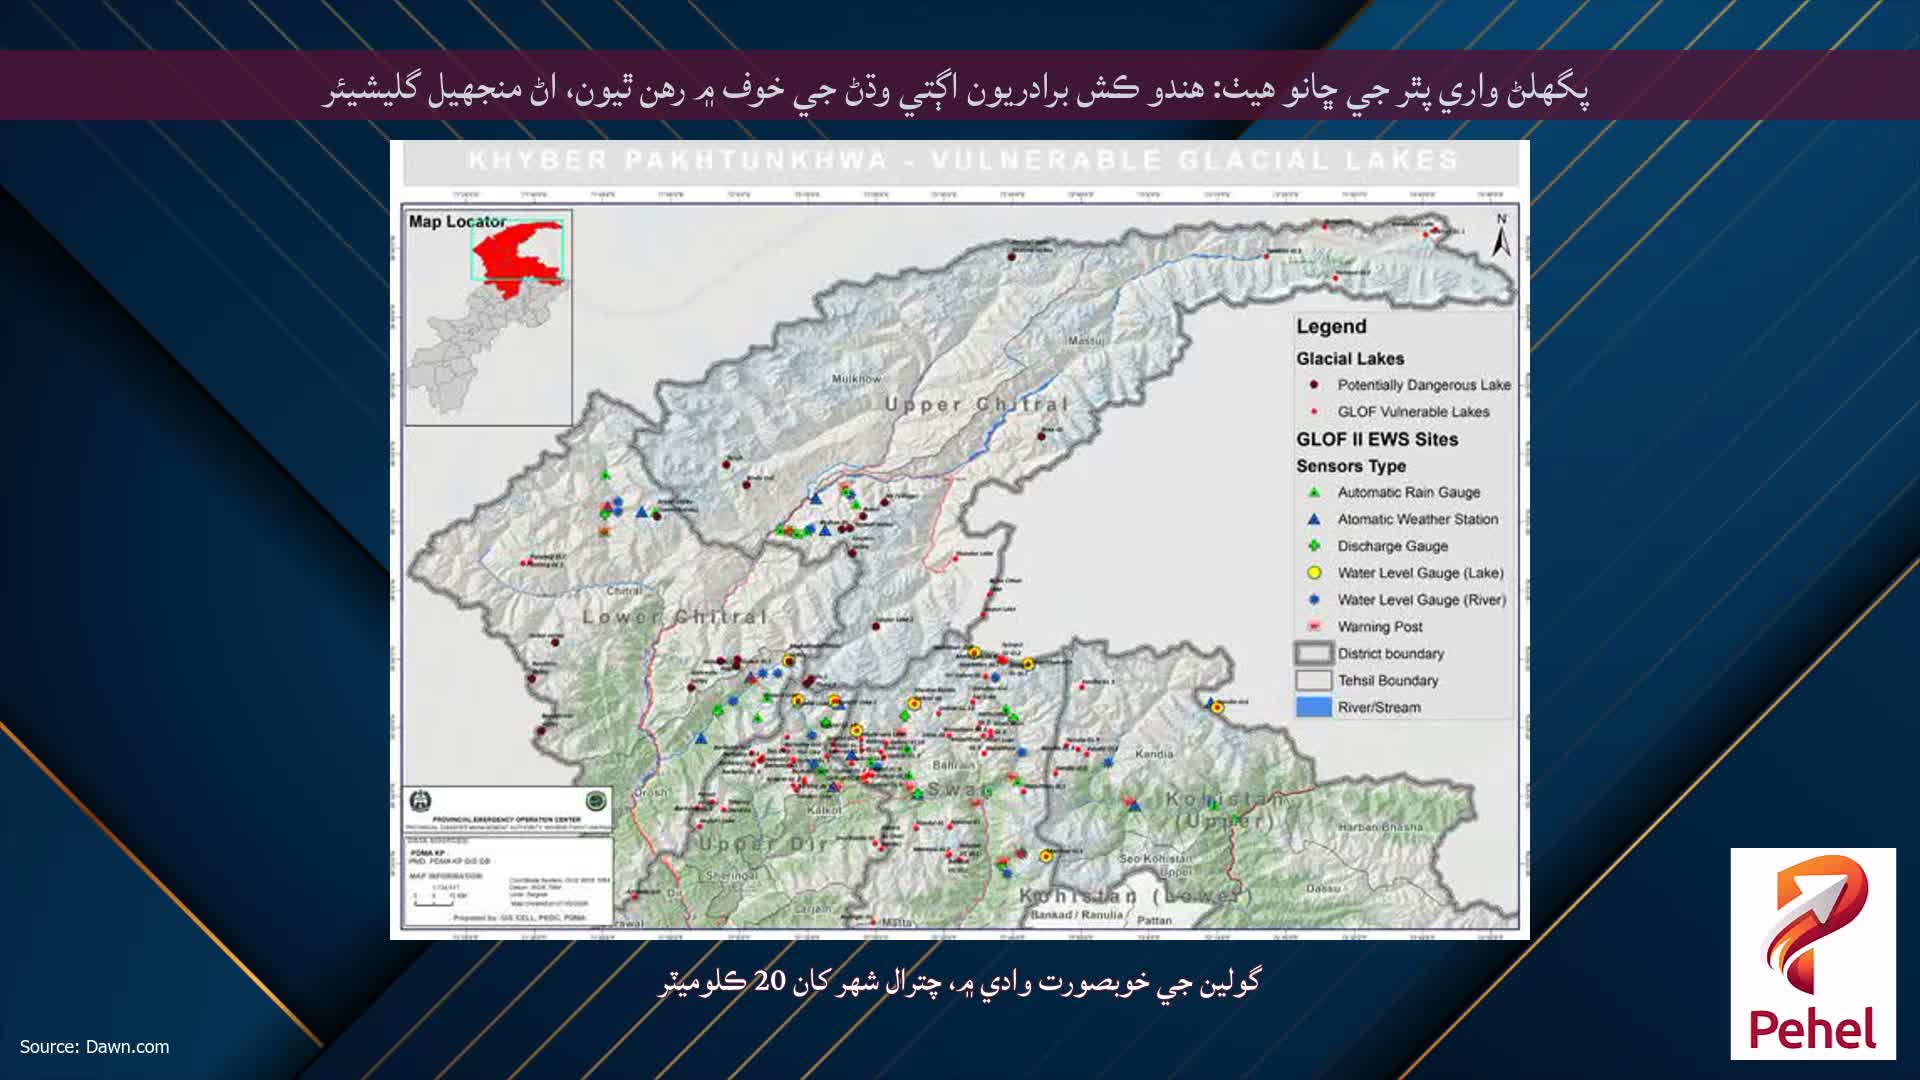Click the Tehsil Boundary legend box

click(x=1314, y=681)
